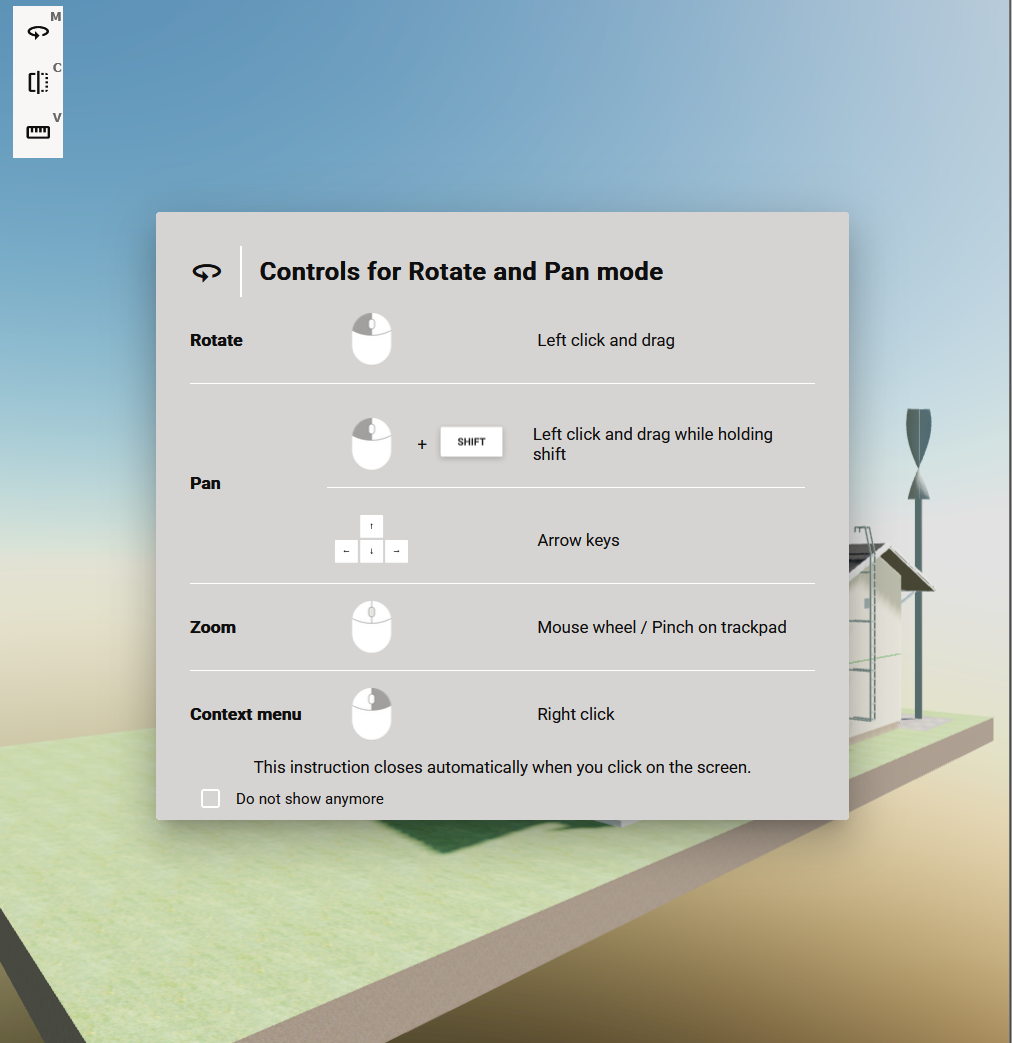Image resolution: width=1012 pixels, height=1043 pixels.
Task: Click the bold 'Zoom' label
Action: [x=213, y=627]
